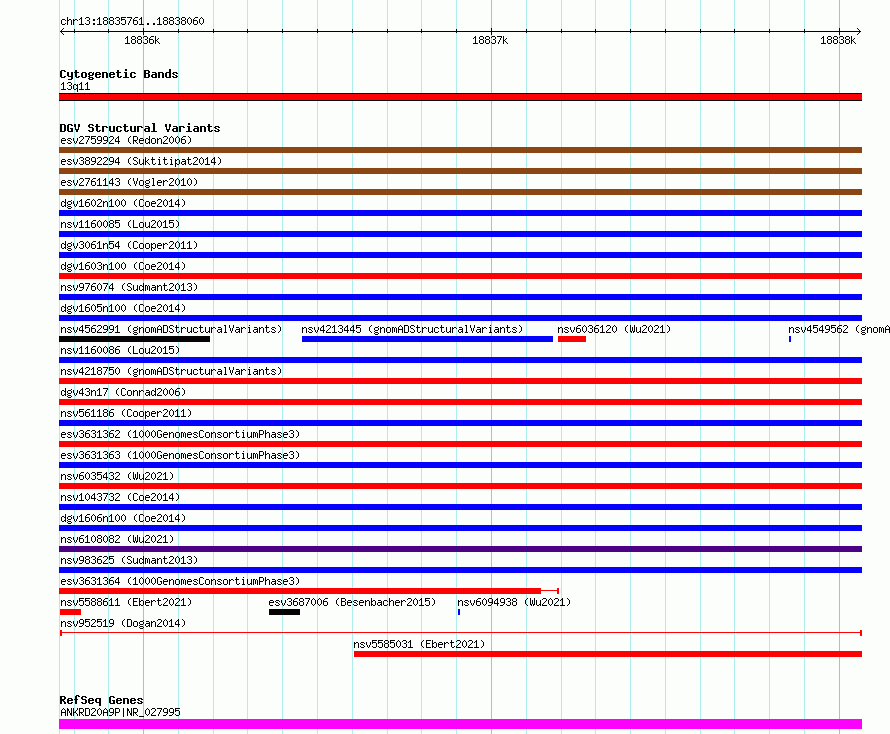Select nsv4213445 (gnomADStructuralVariants) label text
The image size is (890, 734).
pos(412,329)
